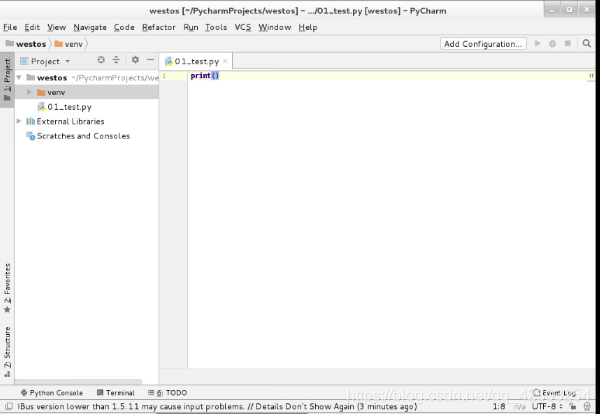This screenshot has height=414, width=600.
Task: Open Project panel settings gear
Action: (x=135, y=60)
